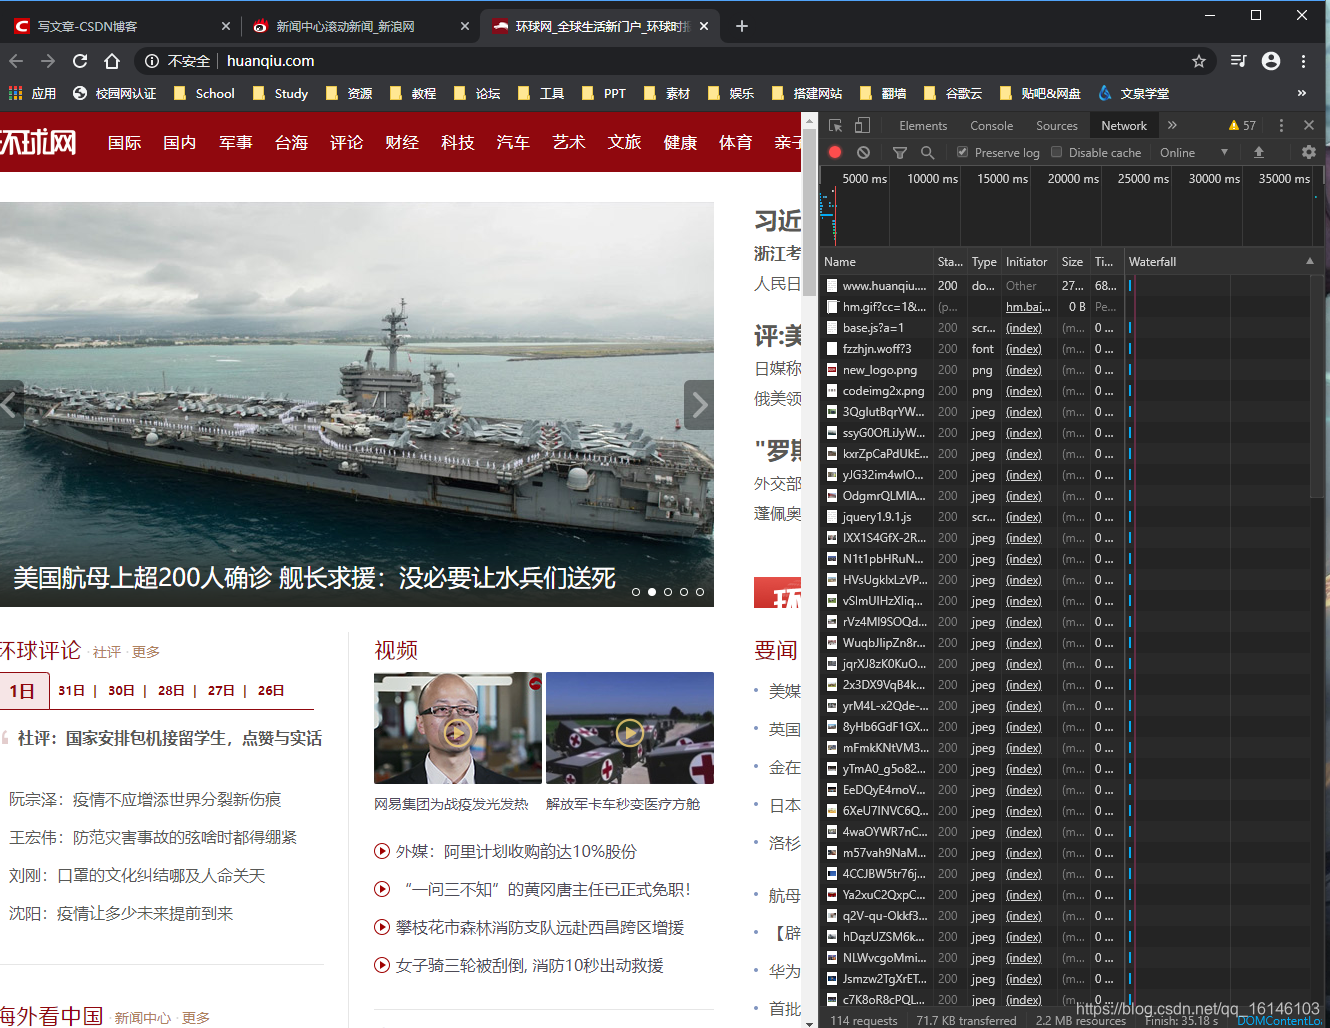Click the address bar URL field
1330x1028 pixels.
pos(700,61)
